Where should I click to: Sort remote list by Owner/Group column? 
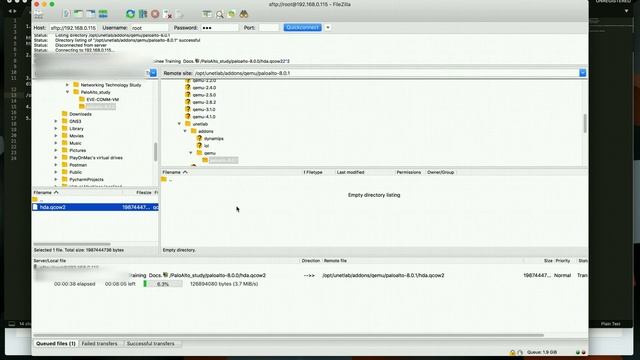coord(440,172)
